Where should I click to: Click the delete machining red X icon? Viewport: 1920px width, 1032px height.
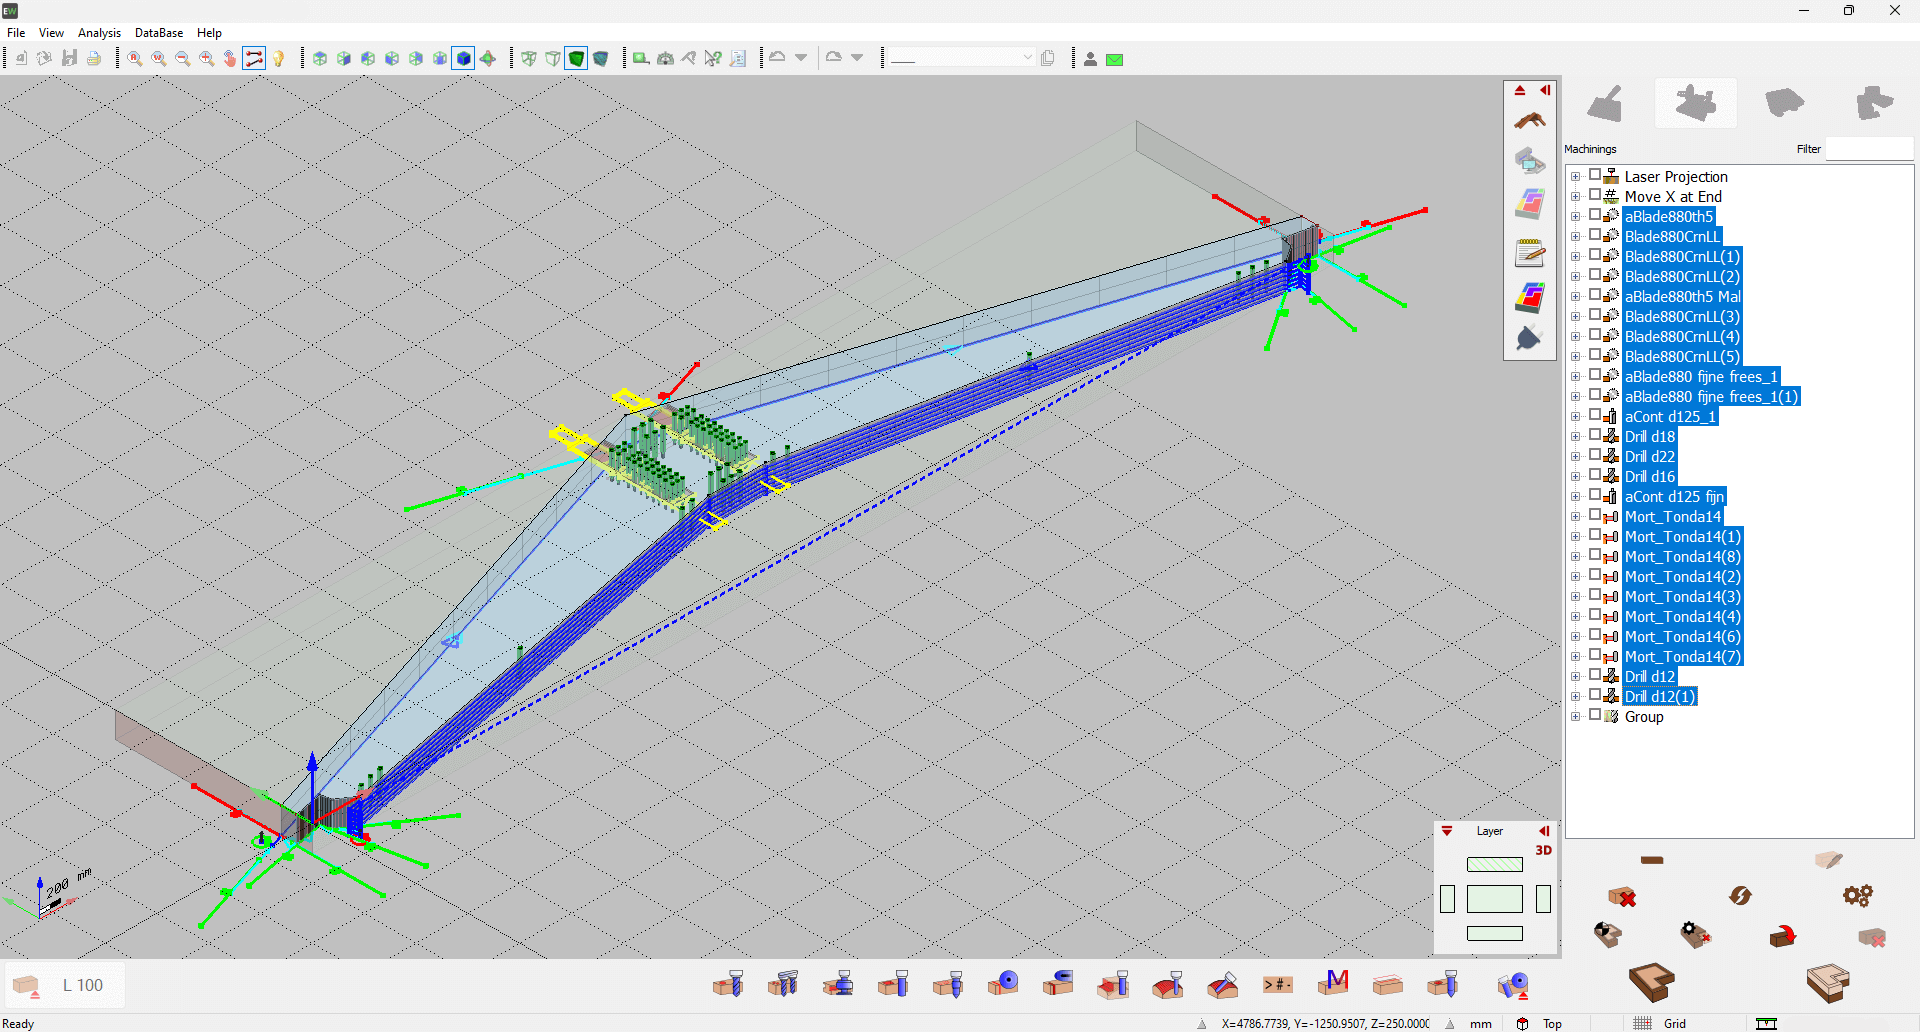pos(1622,896)
